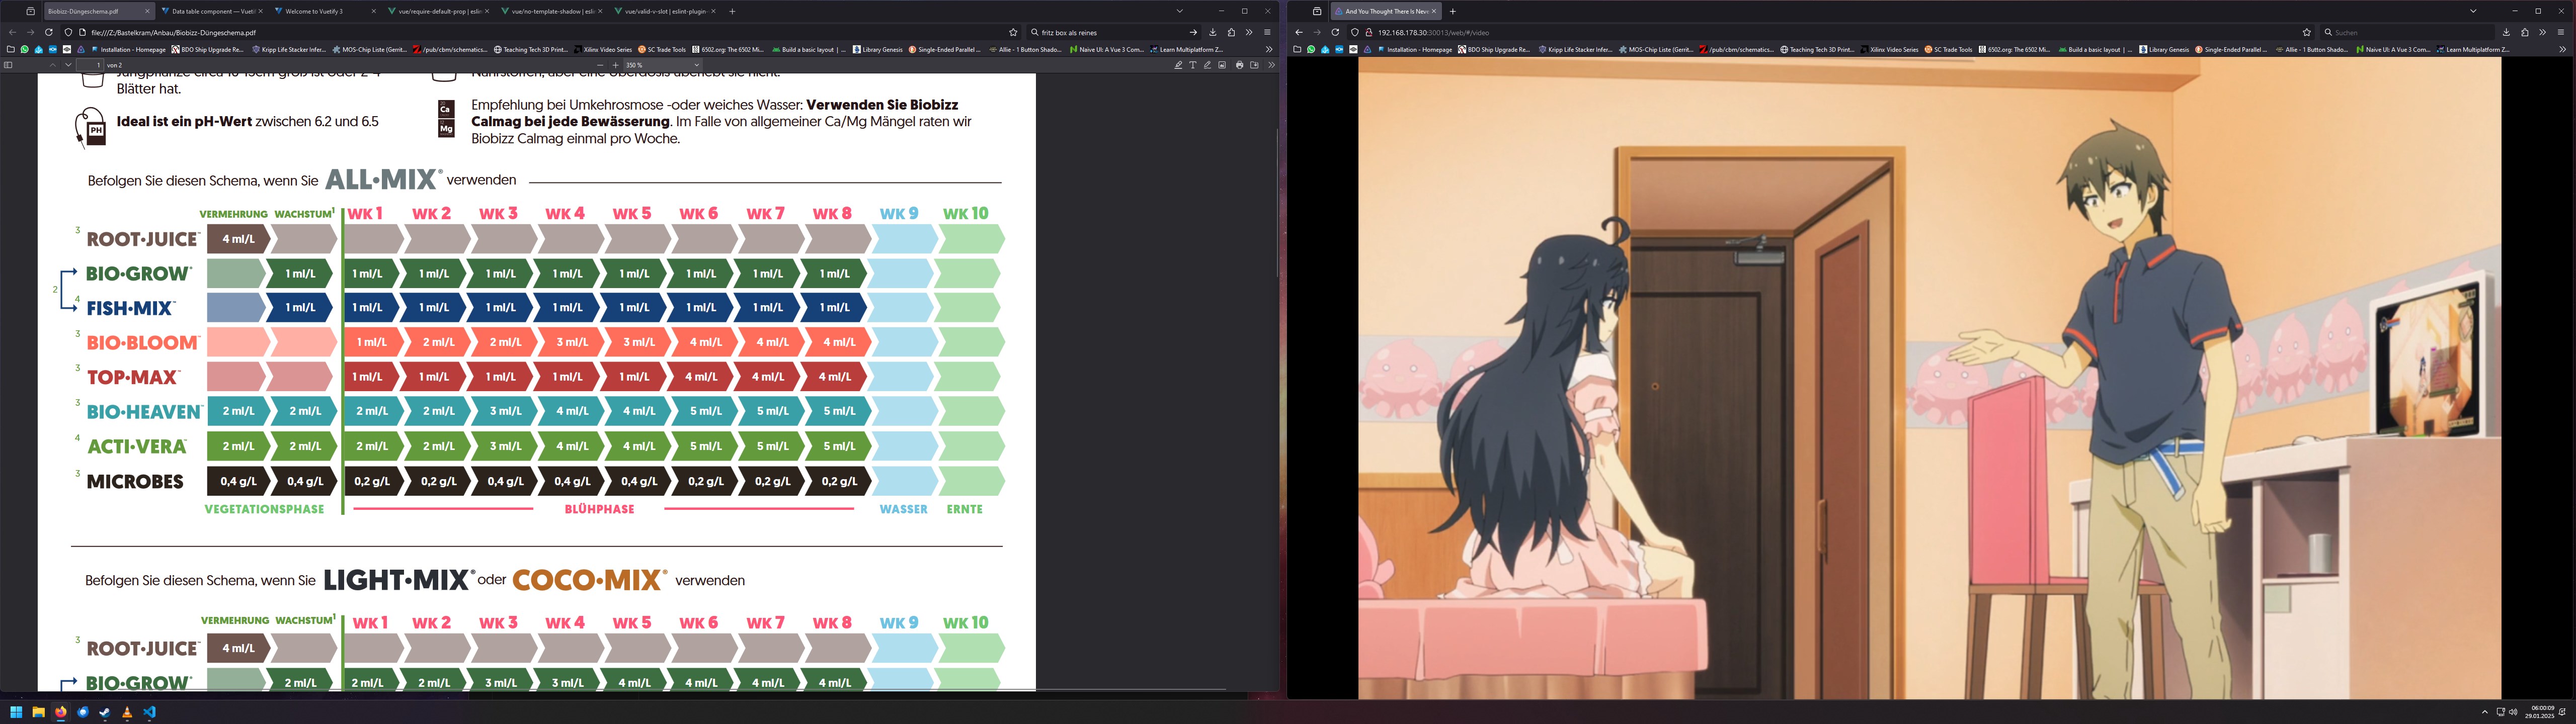
Task: Switch to the Welcome to Vuetify 3 tab
Action: 314,11
